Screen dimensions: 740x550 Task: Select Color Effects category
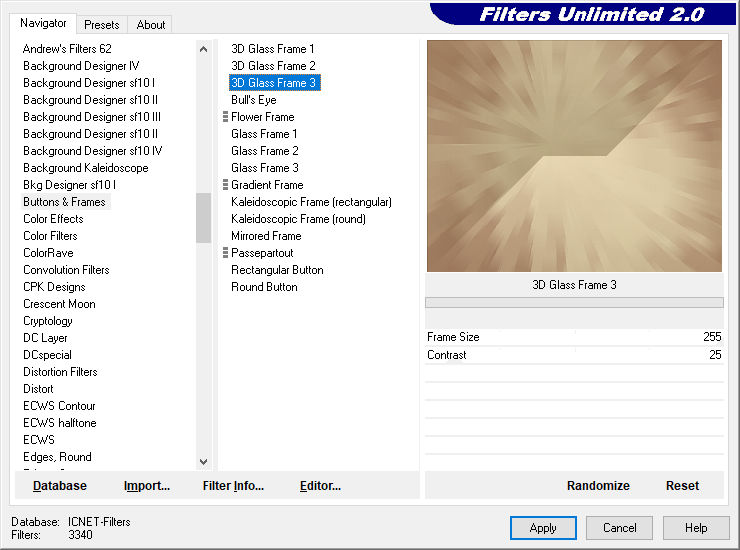click(53, 219)
